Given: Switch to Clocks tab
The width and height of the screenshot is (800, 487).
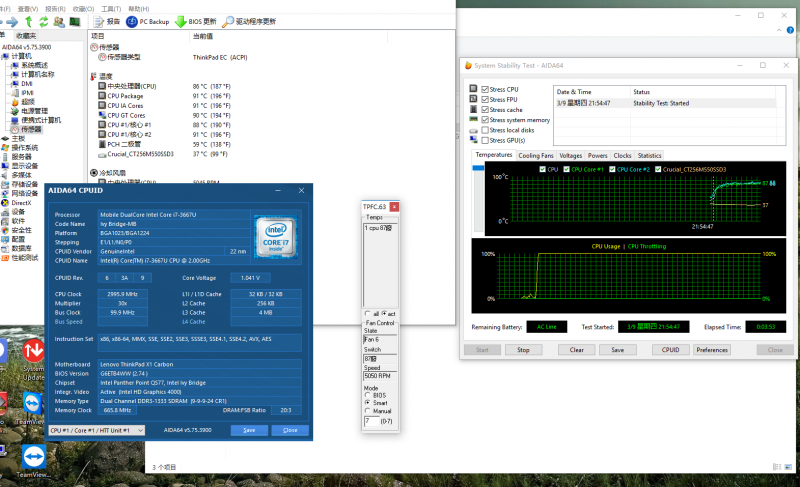Looking at the screenshot, I should click(622, 156).
